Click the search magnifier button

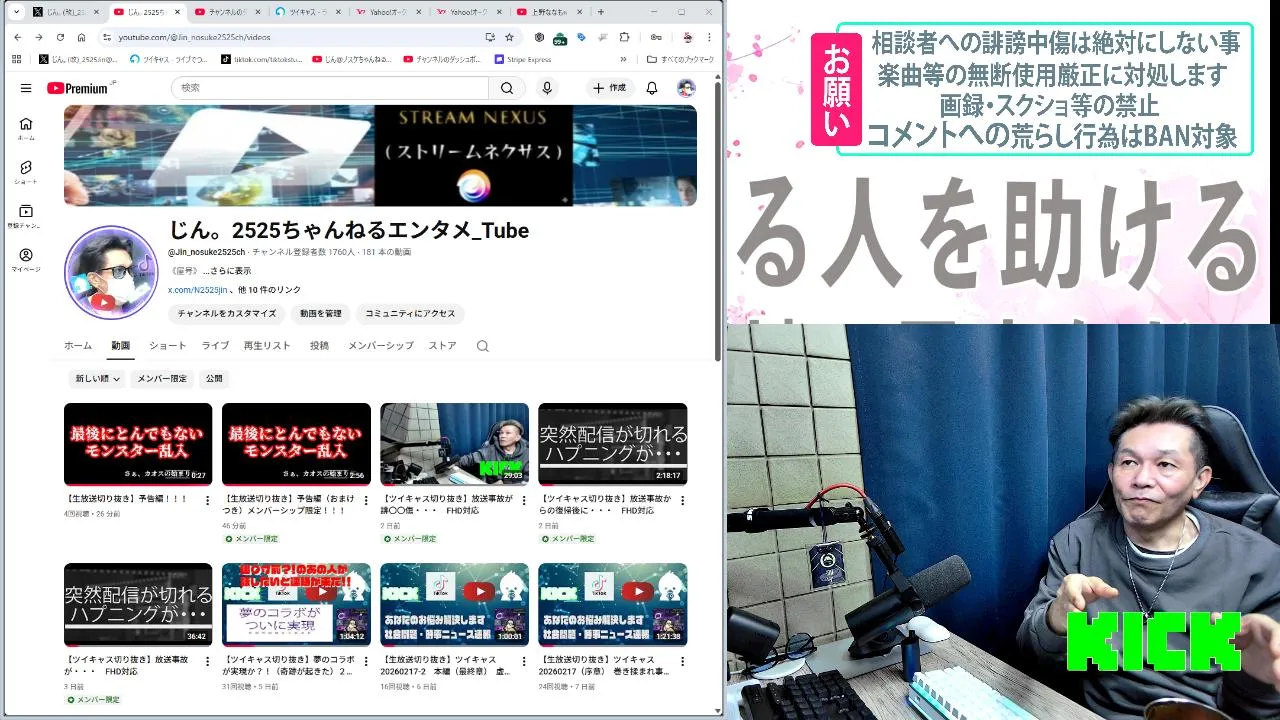tap(507, 88)
